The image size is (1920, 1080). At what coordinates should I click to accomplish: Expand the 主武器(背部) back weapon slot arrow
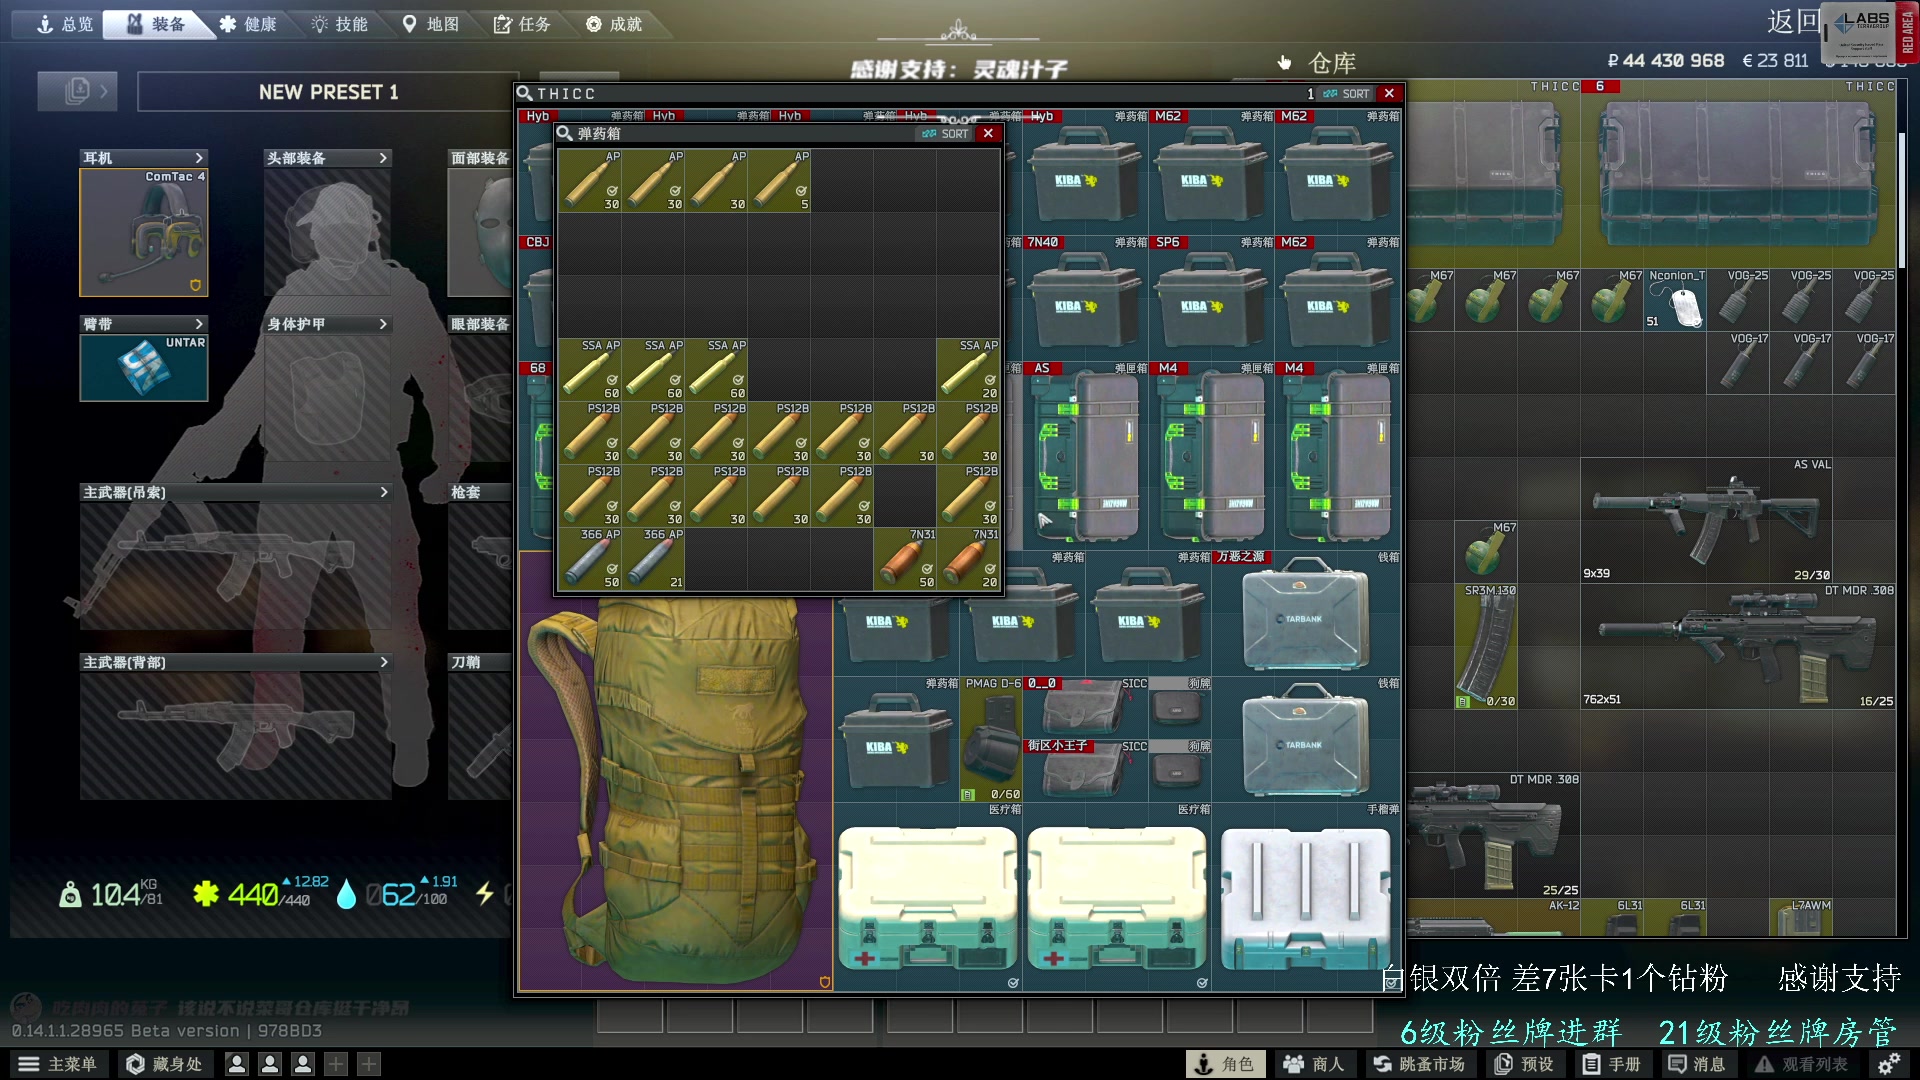click(383, 662)
